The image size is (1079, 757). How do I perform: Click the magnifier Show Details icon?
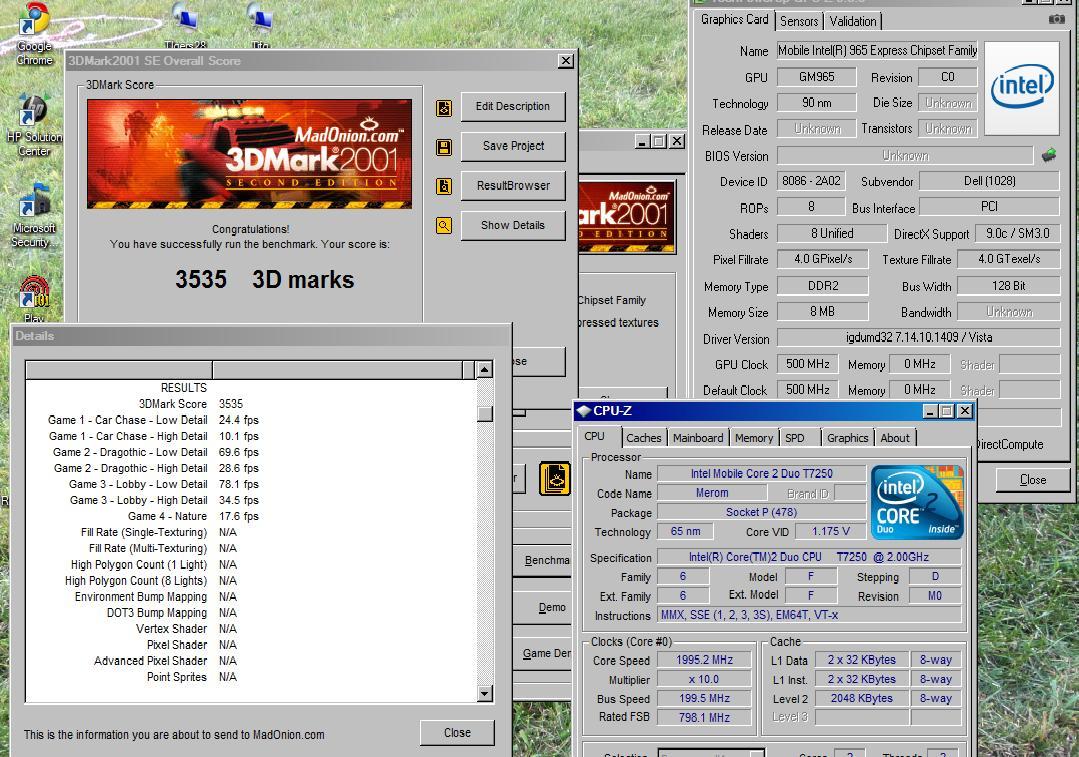[x=444, y=225]
